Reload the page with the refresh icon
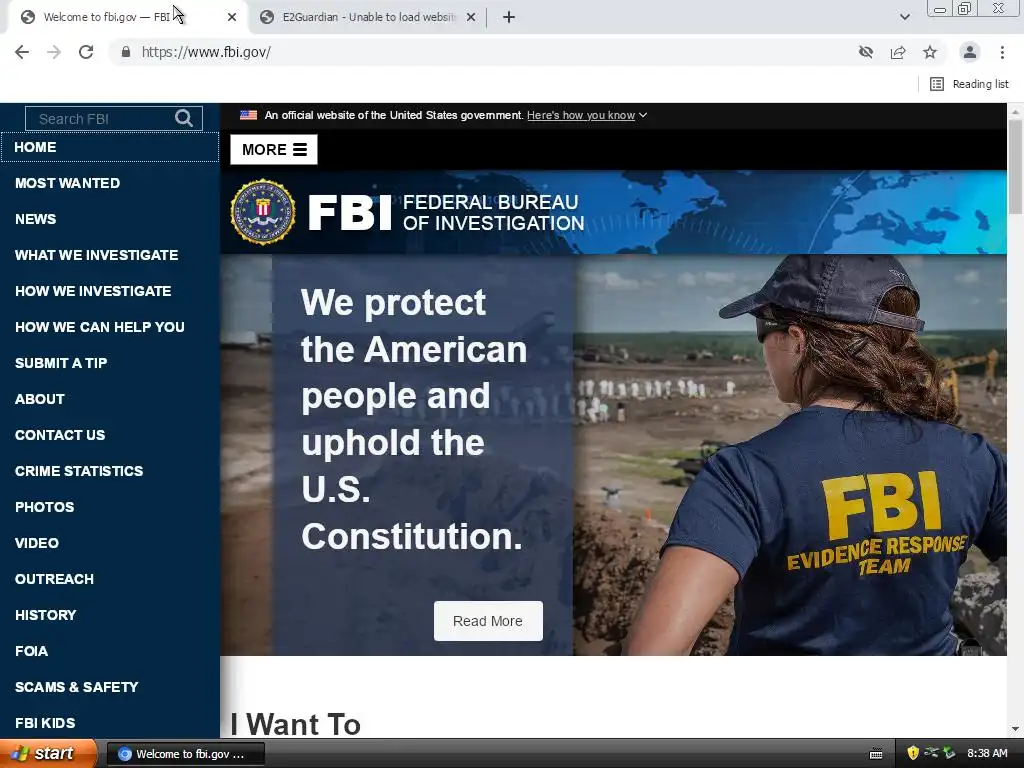Viewport: 1024px width, 768px height. 86,52
